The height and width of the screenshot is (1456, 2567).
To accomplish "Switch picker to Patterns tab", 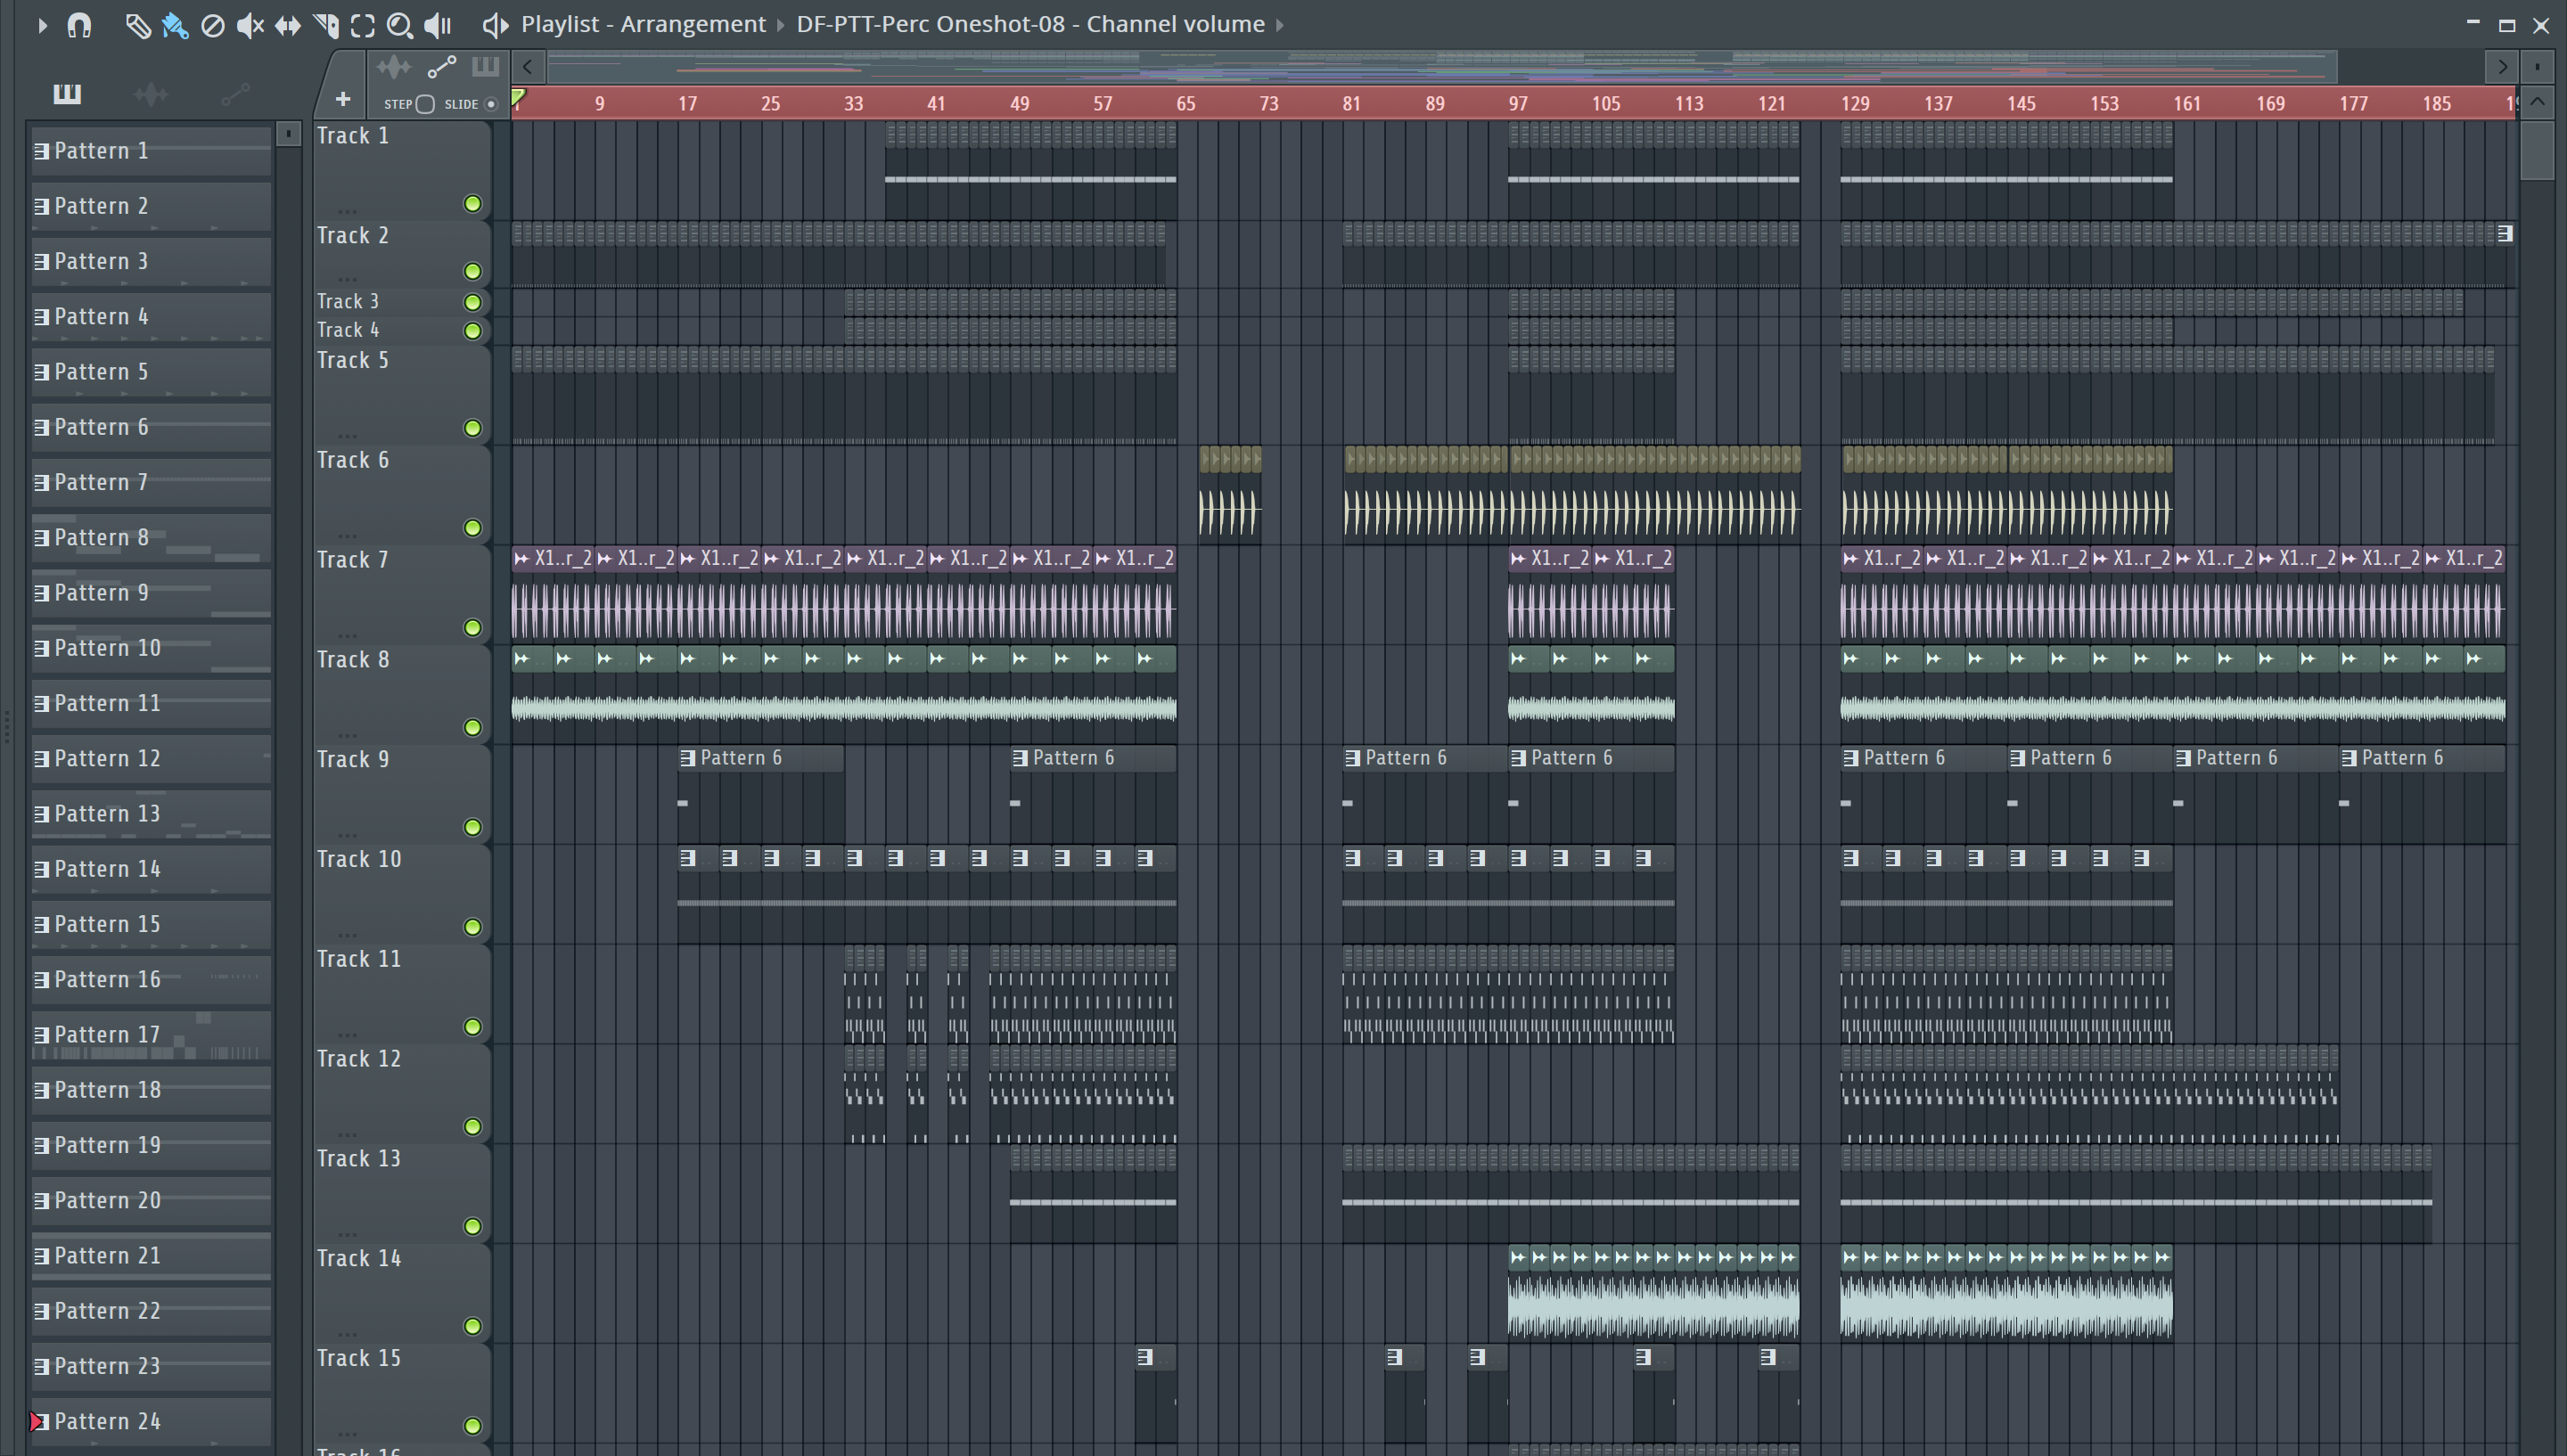I will click(67, 94).
